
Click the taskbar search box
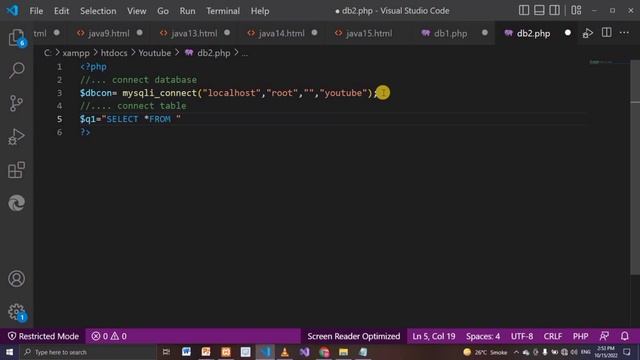[x=88, y=352]
